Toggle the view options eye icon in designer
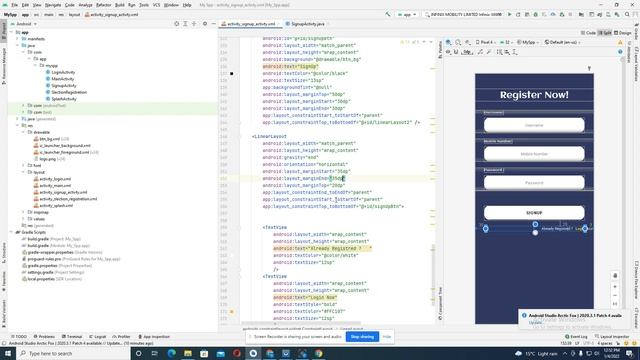The image size is (640, 360). click(x=449, y=52)
